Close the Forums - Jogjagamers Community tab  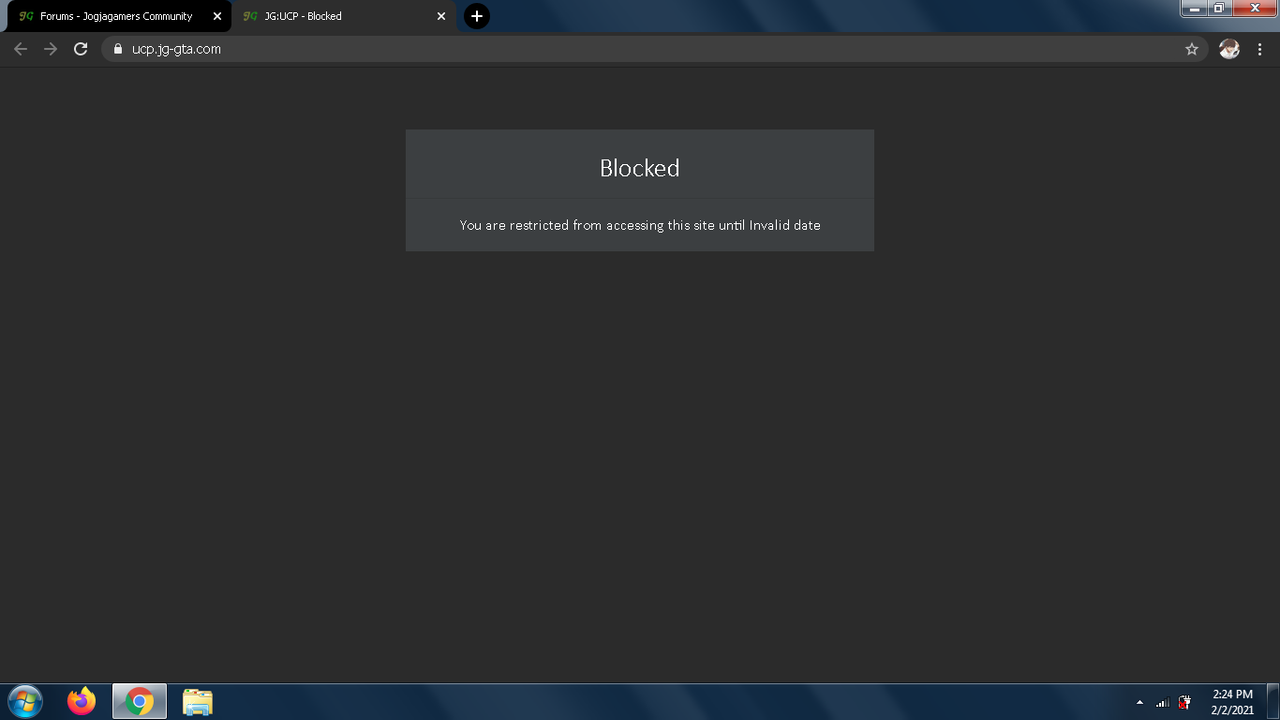(217, 16)
